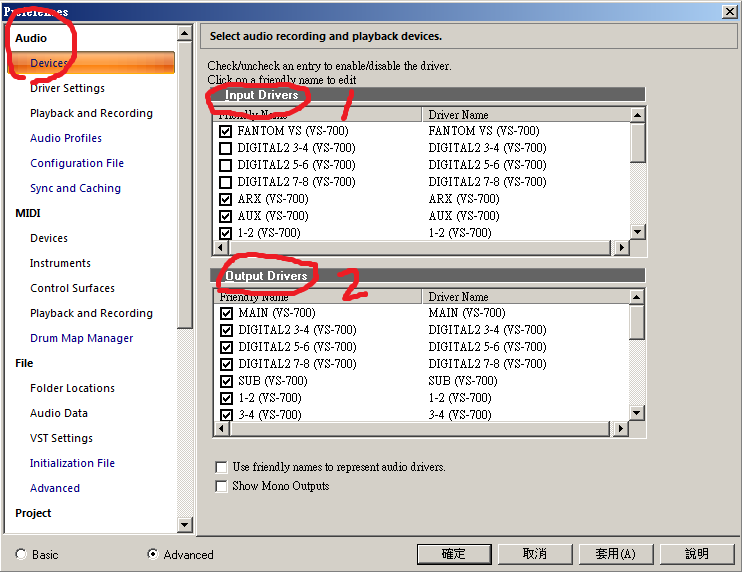This screenshot has height=572, width=742.
Task: Open Control Surfaces under MIDI
Action: [x=72, y=288]
